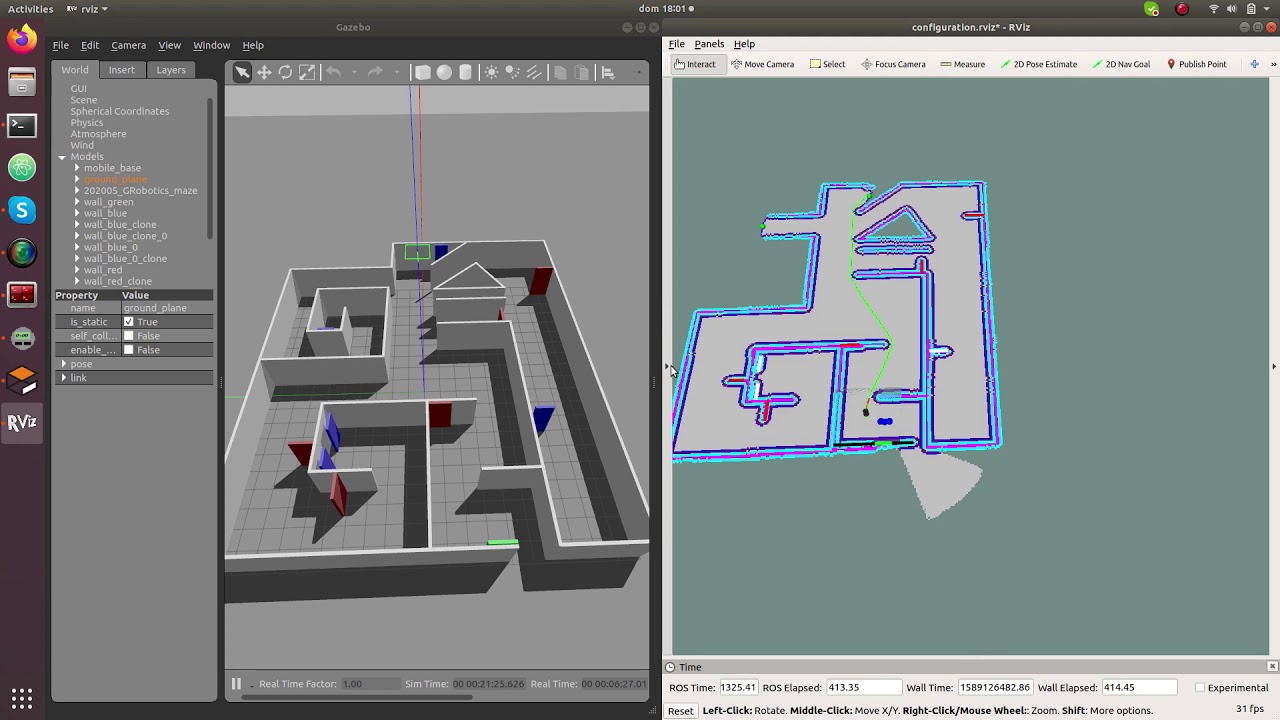This screenshot has width=1280, height=720.
Task: Toggle the self_collide checkbox
Action: (x=128, y=336)
